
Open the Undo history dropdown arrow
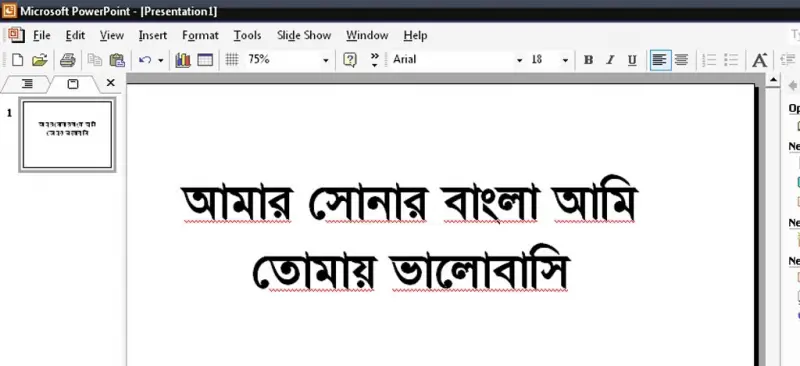click(x=160, y=60)
